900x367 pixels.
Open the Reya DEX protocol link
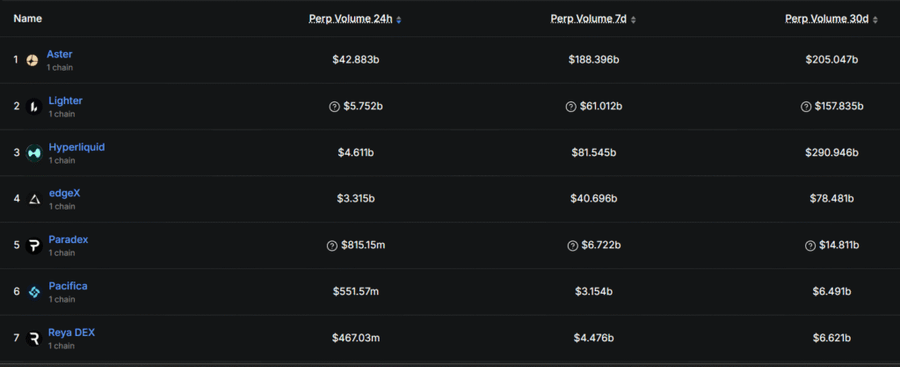click(x=72, y=333)
